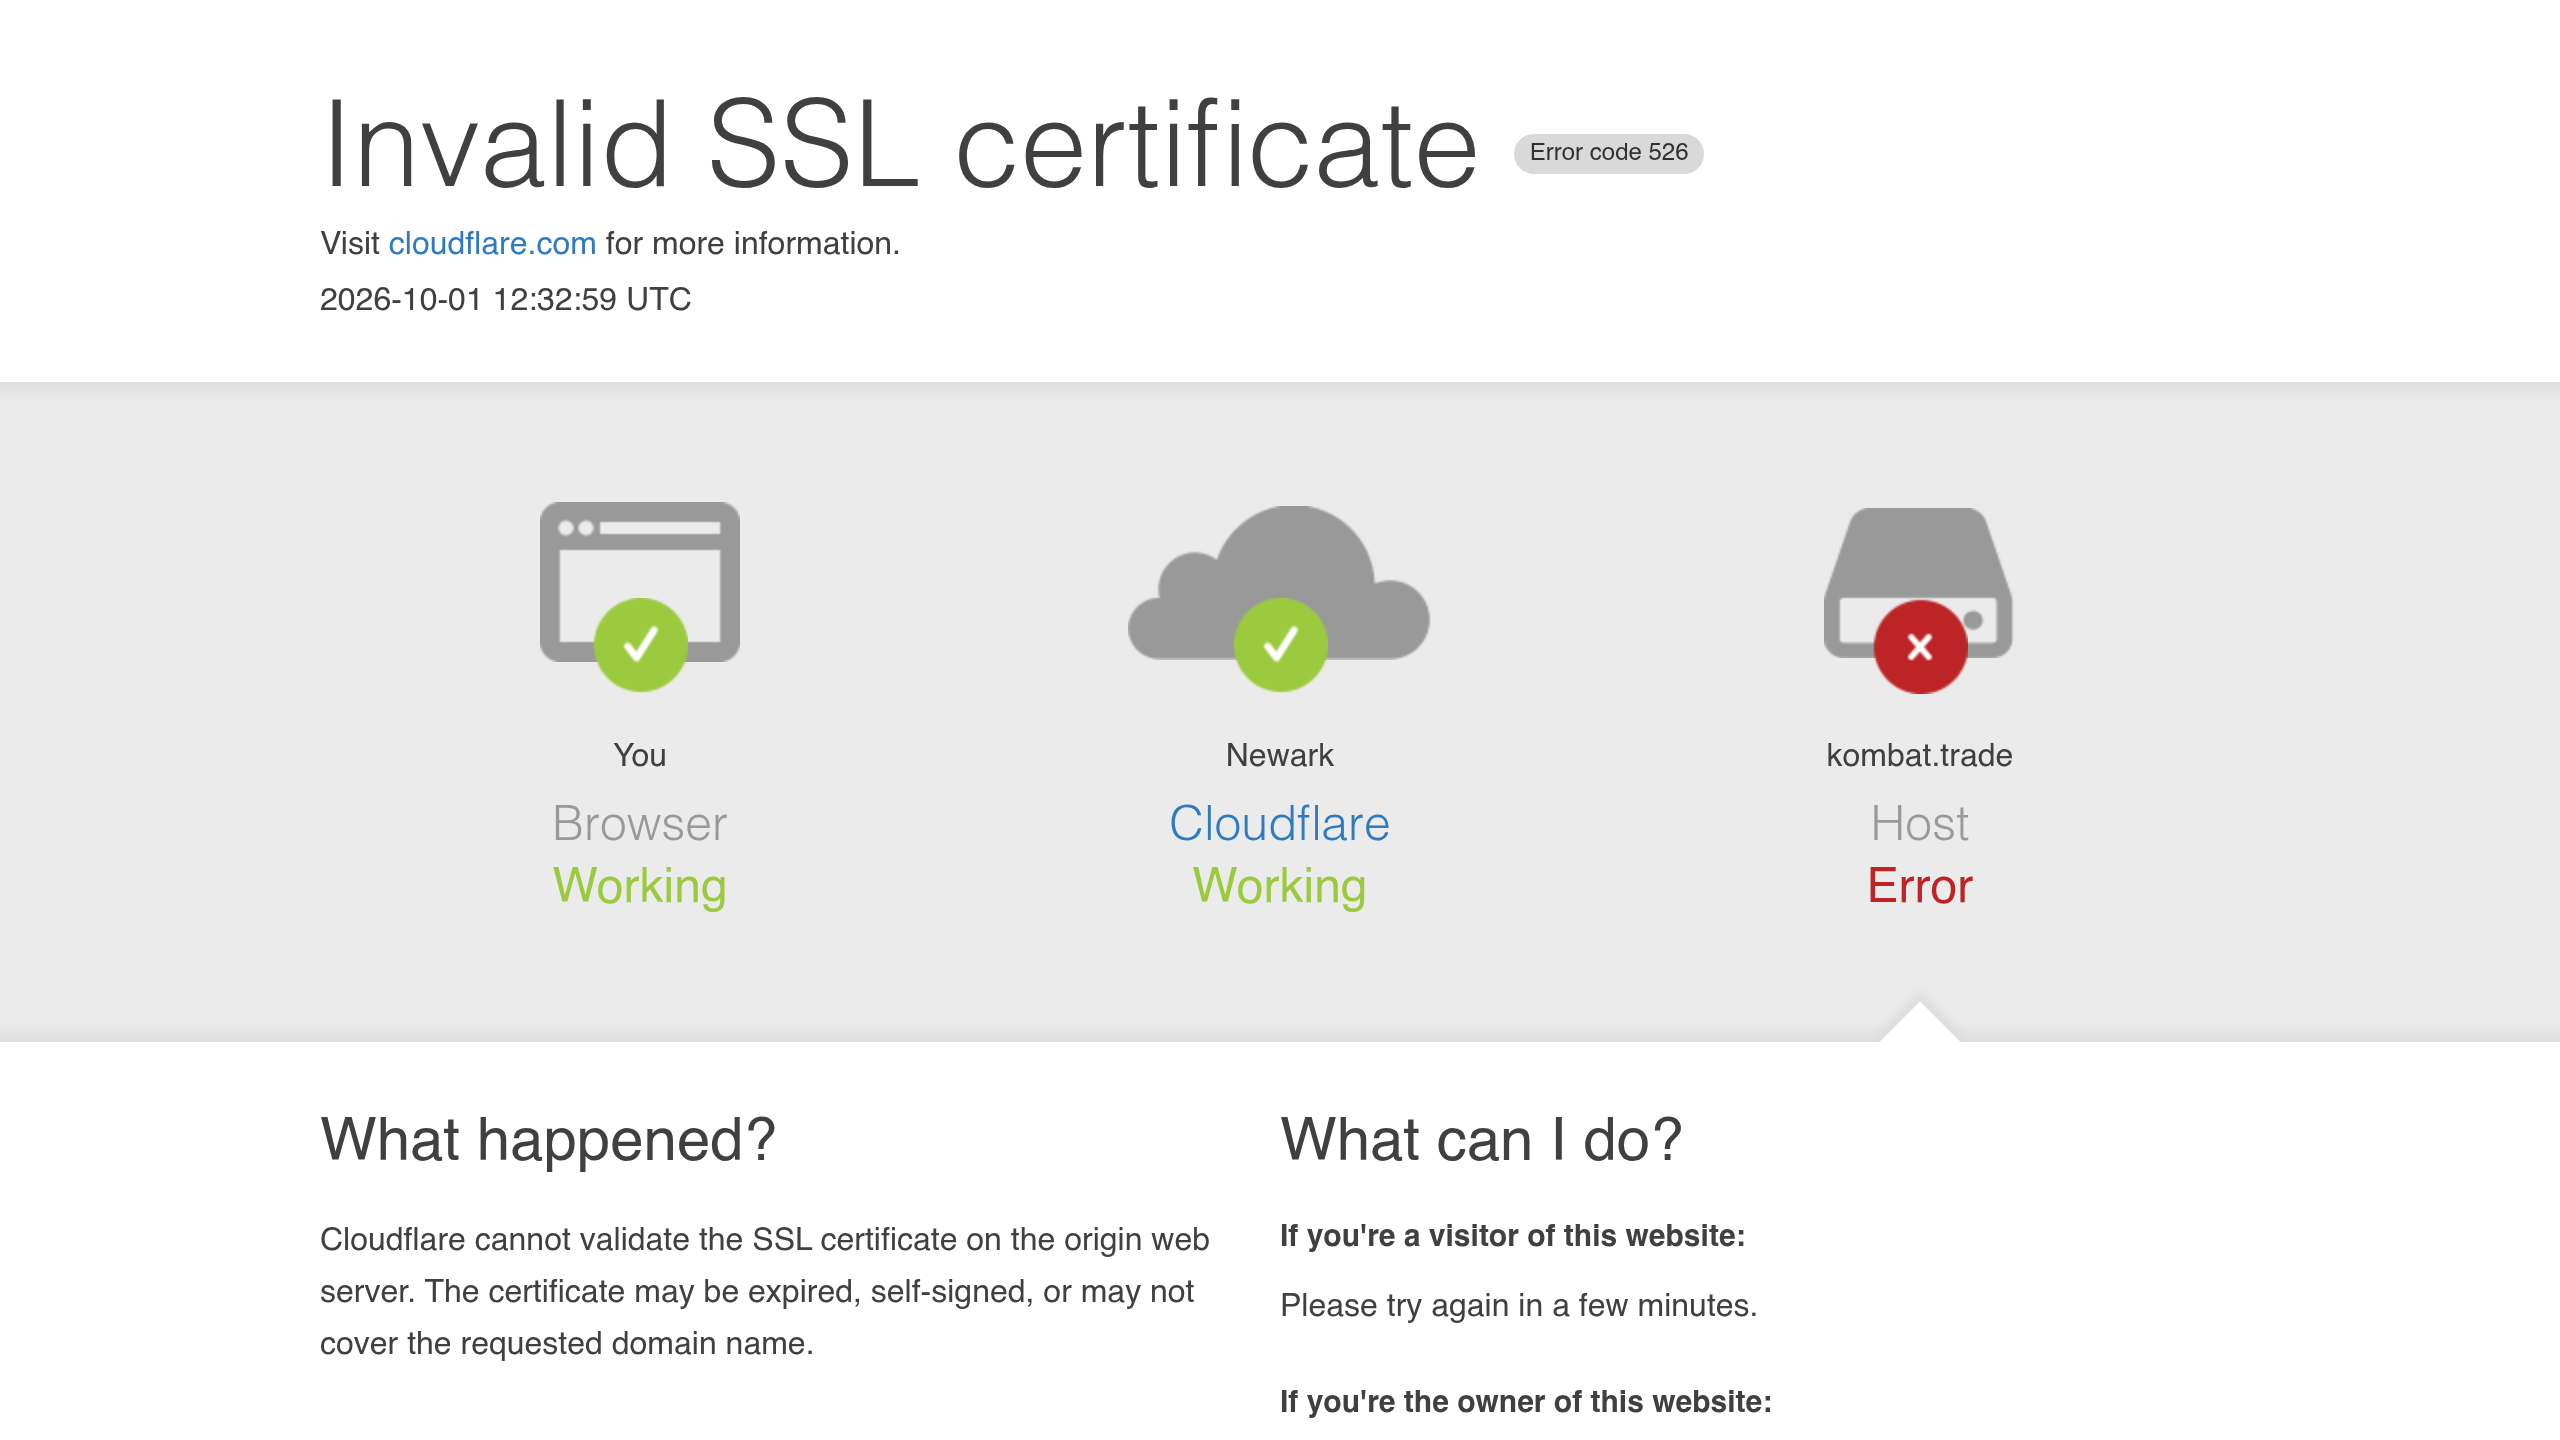
Task: Click the green checkmark on cloud icon
Action: click(1281, 645)
